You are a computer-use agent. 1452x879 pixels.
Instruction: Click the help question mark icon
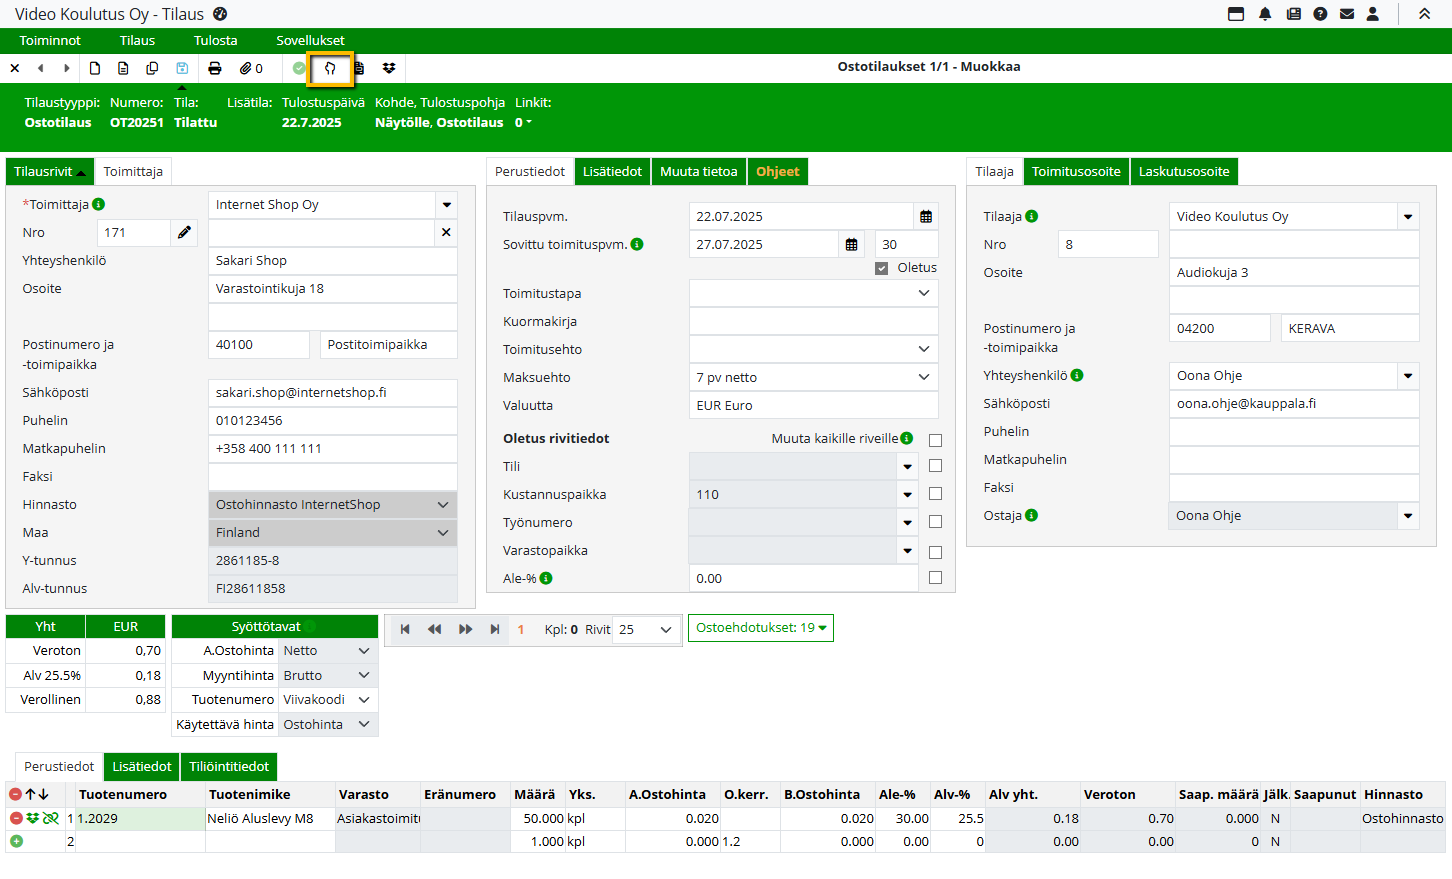click(x=1320, y=14)
